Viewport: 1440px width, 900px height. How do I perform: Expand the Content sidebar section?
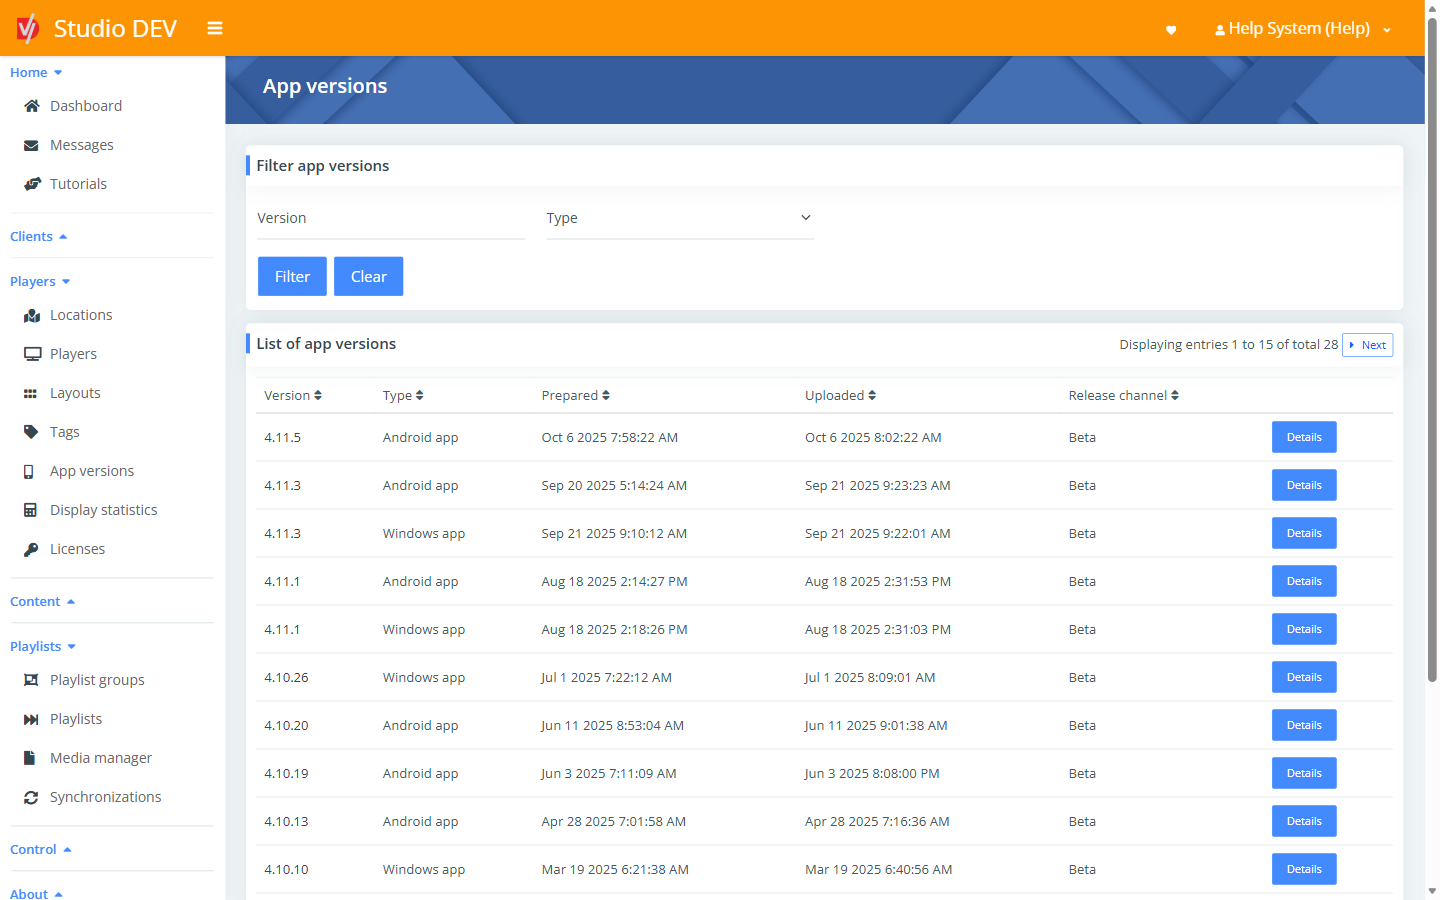coord(43,601)
